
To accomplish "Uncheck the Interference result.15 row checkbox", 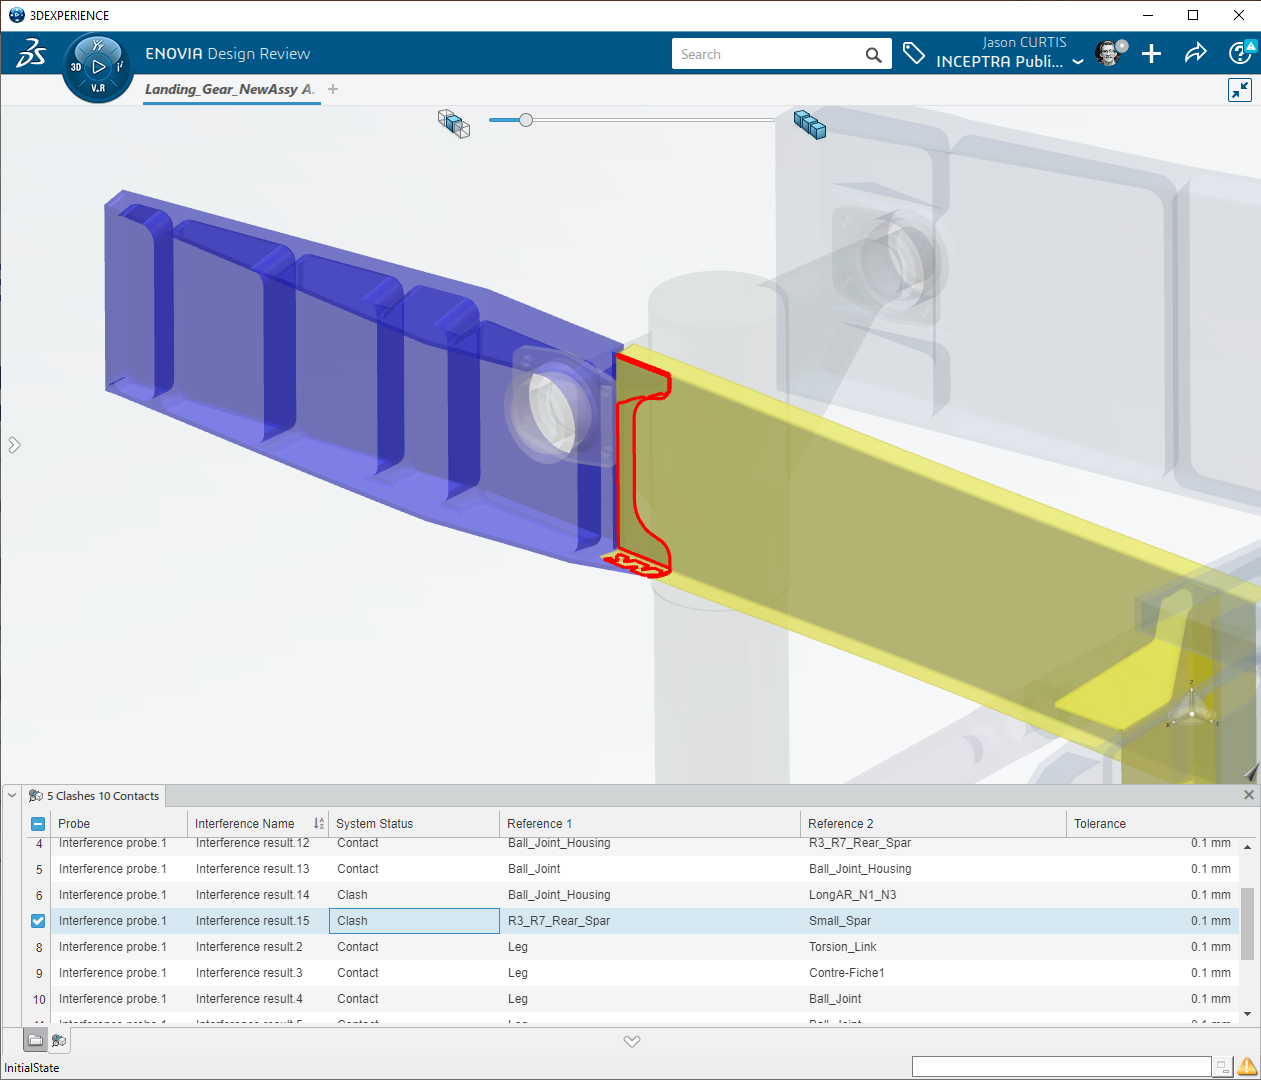I will click(x=38, y=921).
